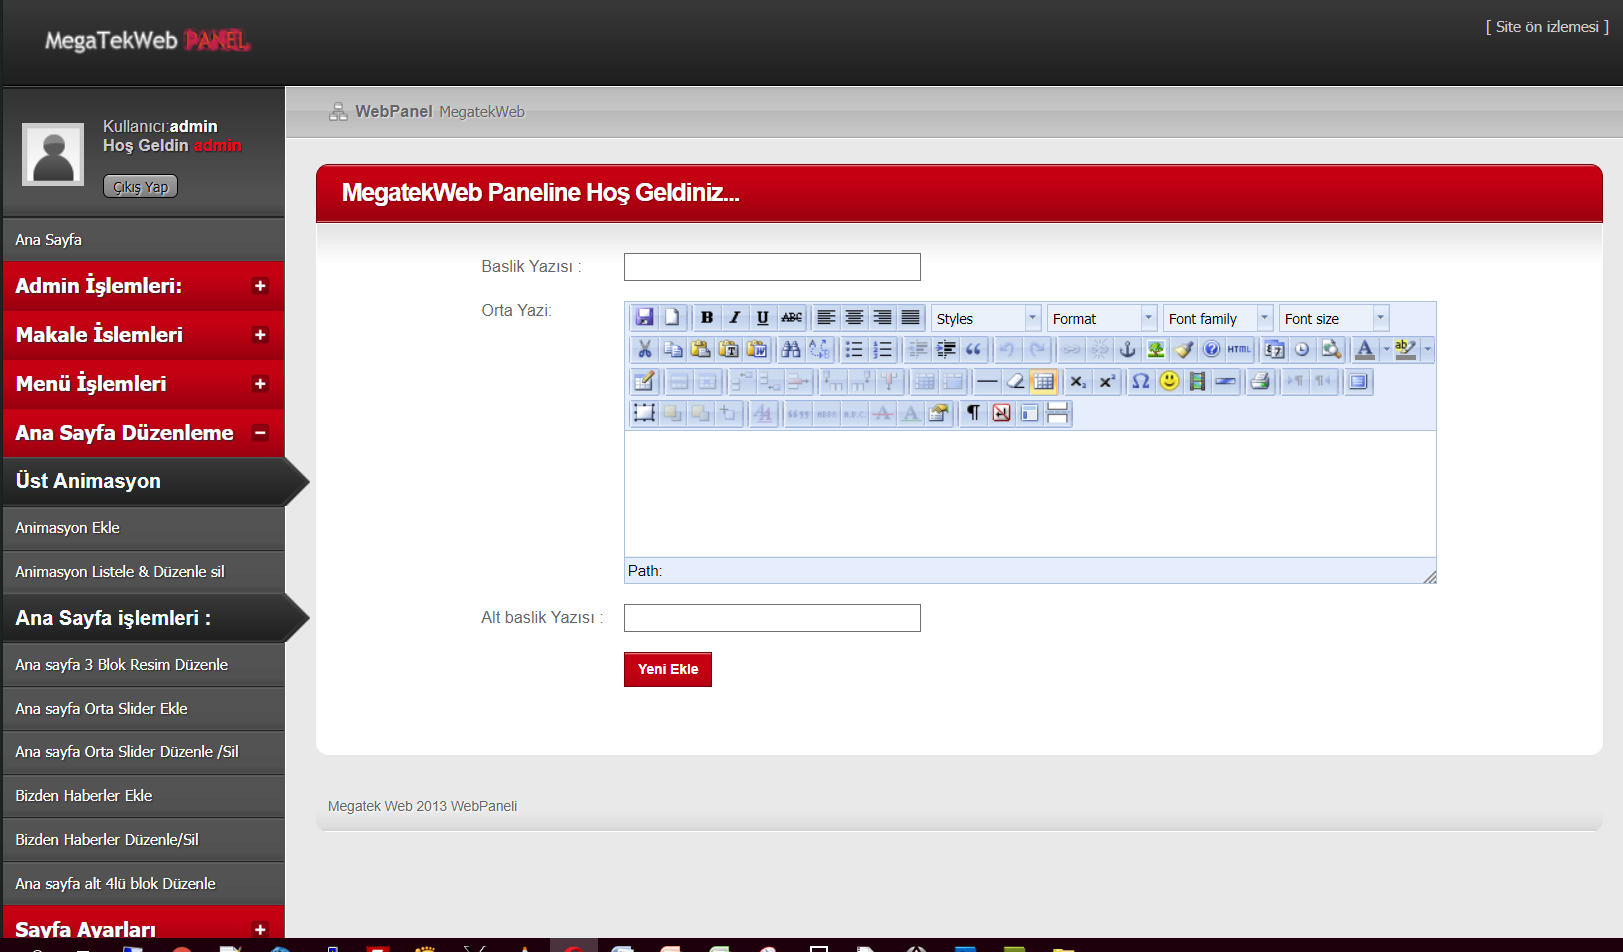Screen dimensions: 1623x952
Task: Open the Font family dropdown
Action: tap(1218, 319)
